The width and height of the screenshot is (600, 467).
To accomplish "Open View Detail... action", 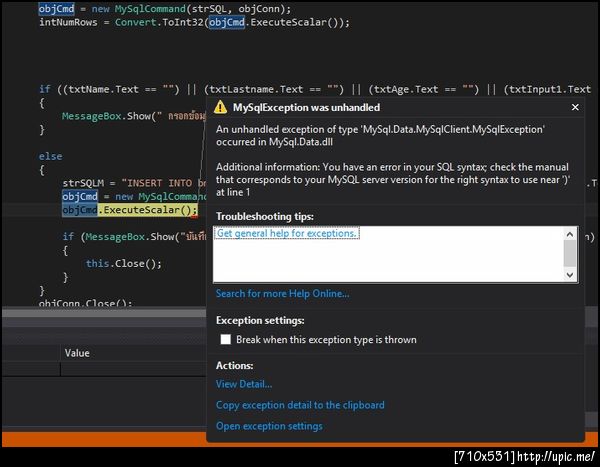I will click(x=244, y=384).
